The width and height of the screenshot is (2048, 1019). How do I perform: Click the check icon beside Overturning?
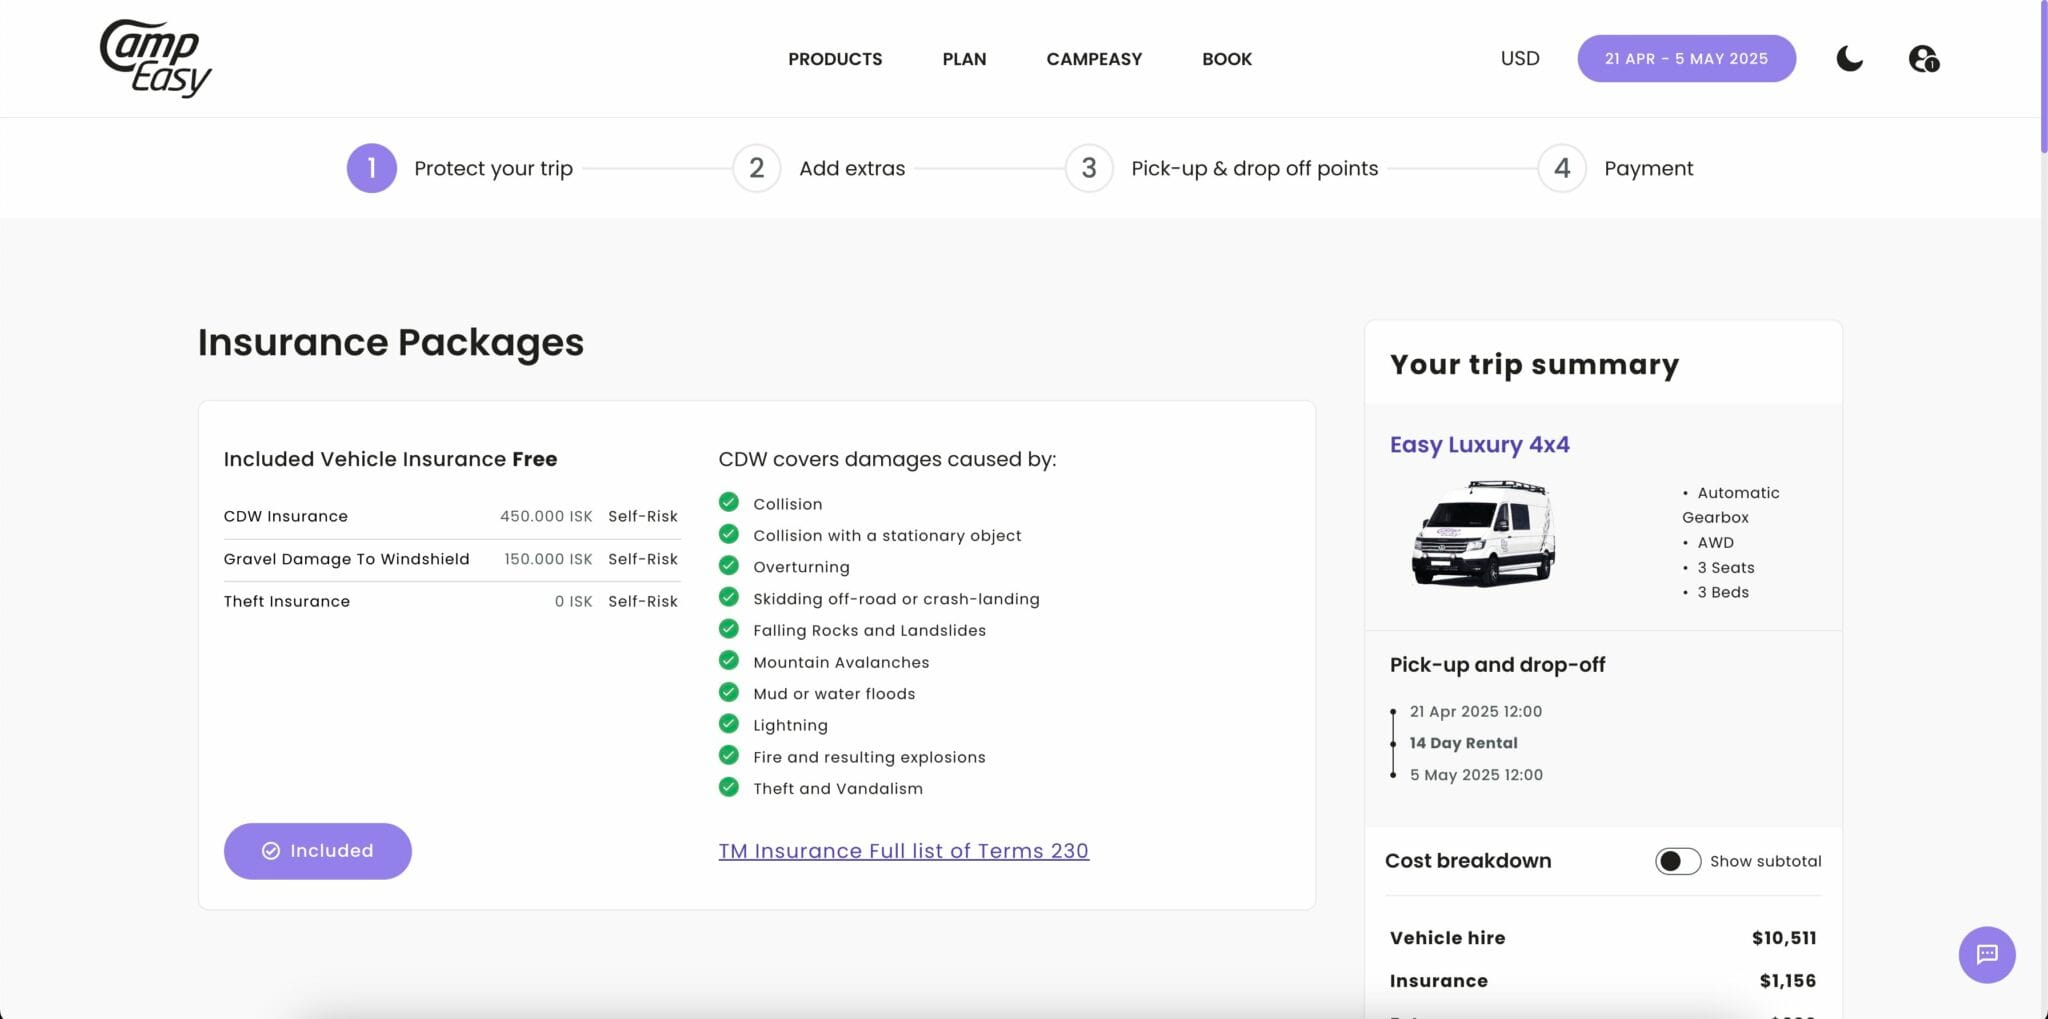(x=729, y=565)
